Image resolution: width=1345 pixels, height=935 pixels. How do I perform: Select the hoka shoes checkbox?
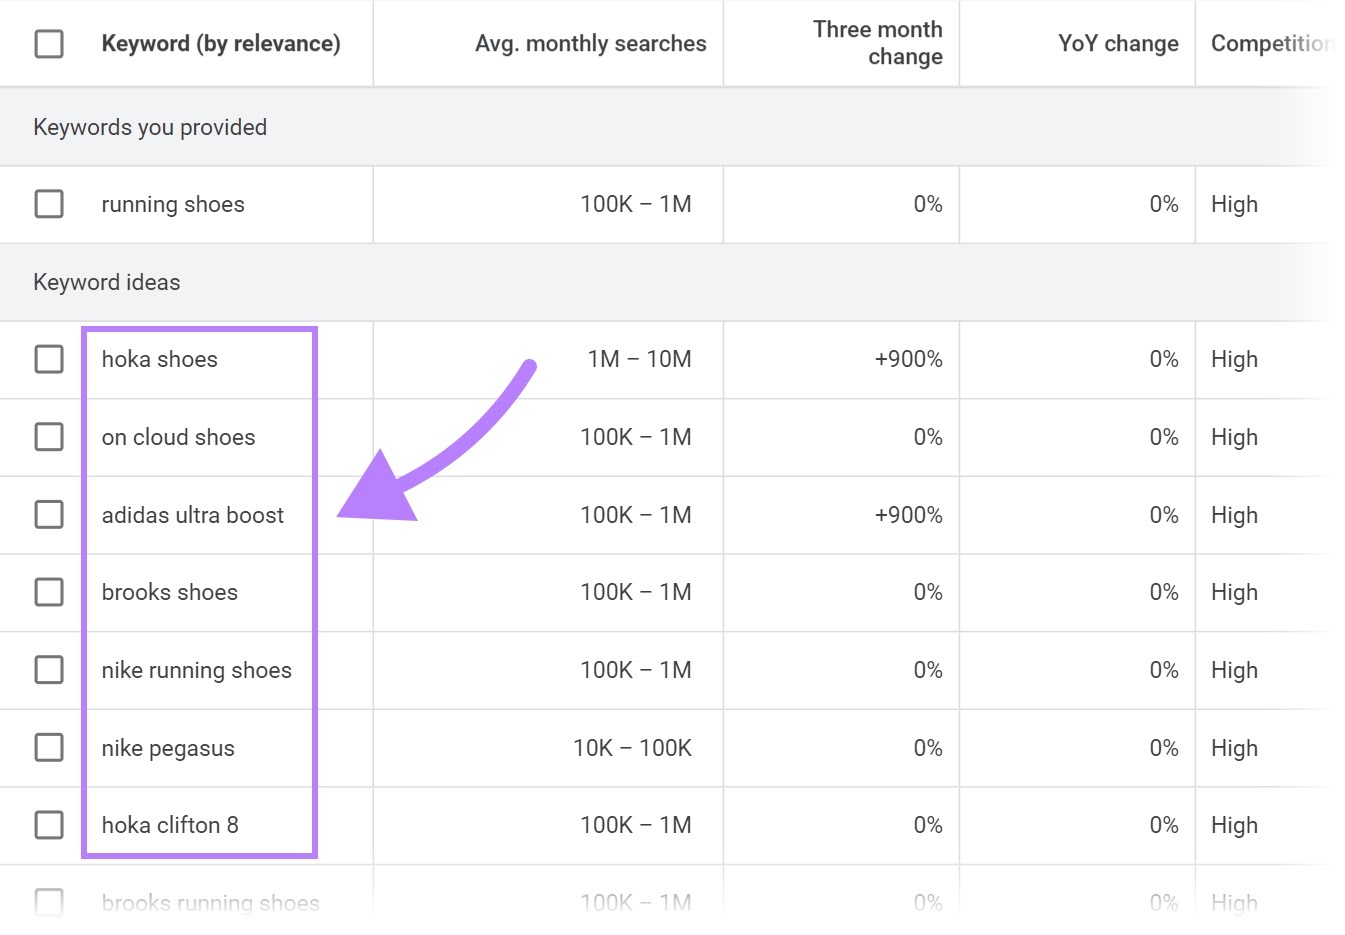pyautogui.click(x=49, y=359)
